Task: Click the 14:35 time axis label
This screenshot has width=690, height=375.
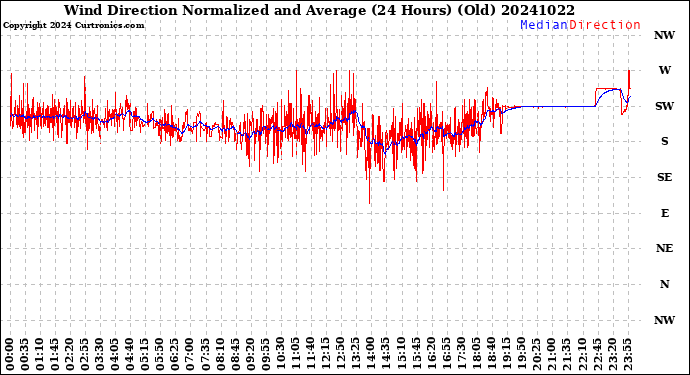Action: coord(385,354)
